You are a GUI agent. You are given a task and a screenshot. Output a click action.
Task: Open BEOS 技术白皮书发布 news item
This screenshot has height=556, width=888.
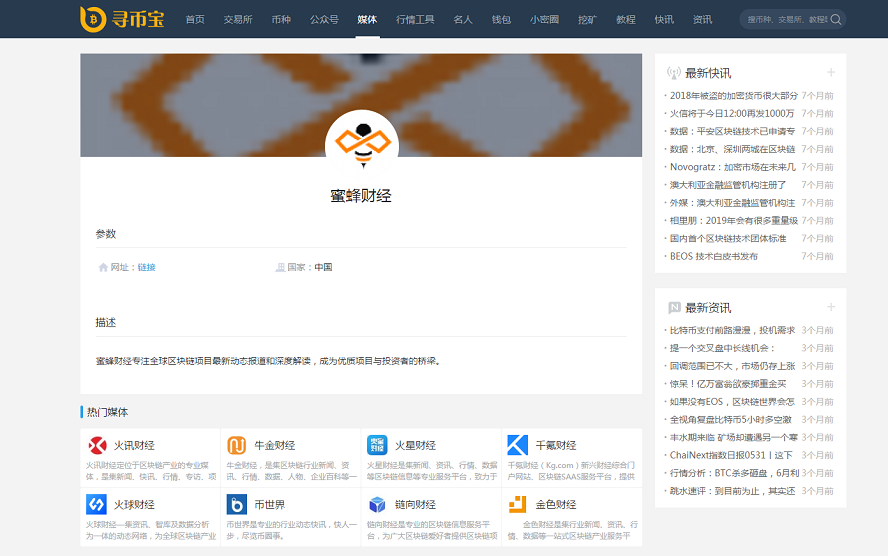pyautogui.click(x=714, y=256)
